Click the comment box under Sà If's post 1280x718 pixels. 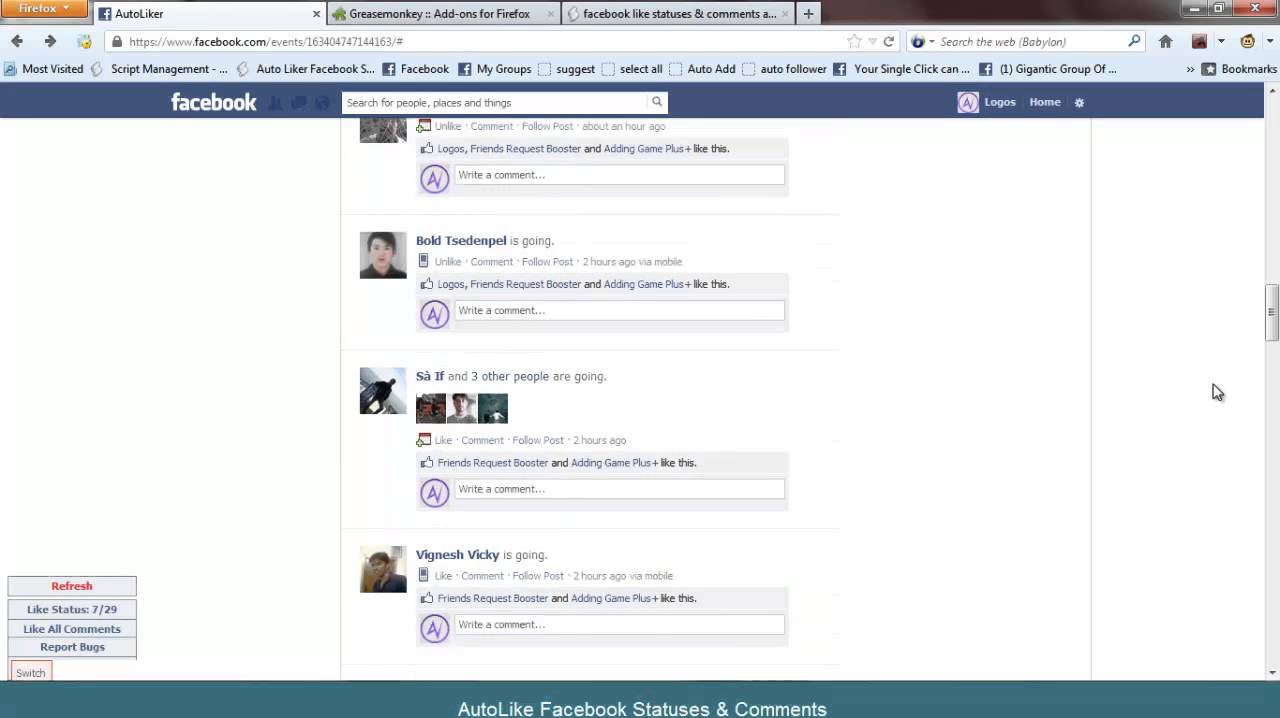point(619,489)
